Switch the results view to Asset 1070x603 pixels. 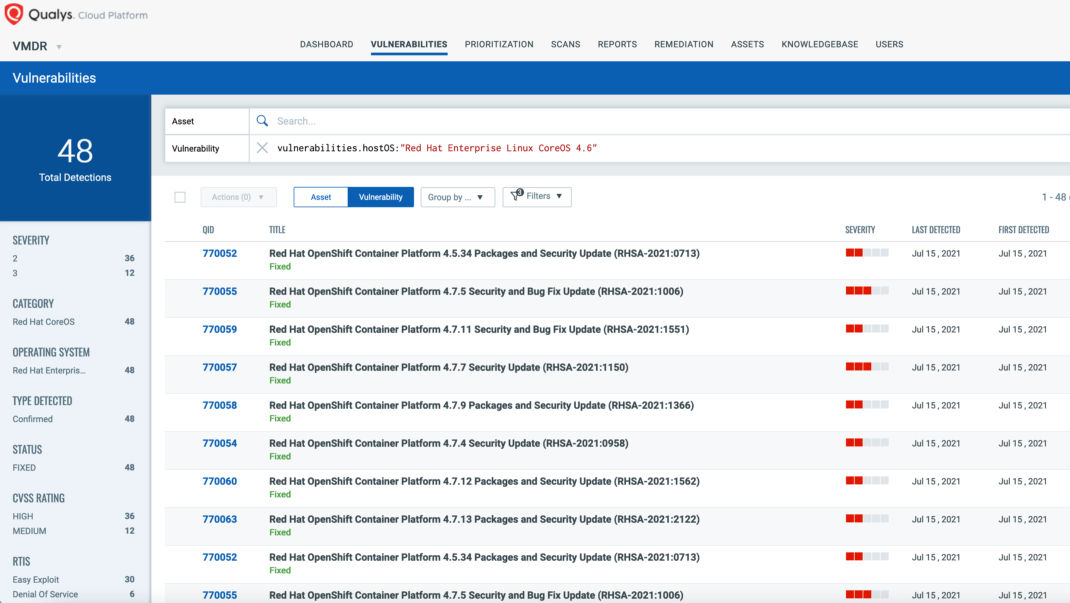tap(319, 196)
